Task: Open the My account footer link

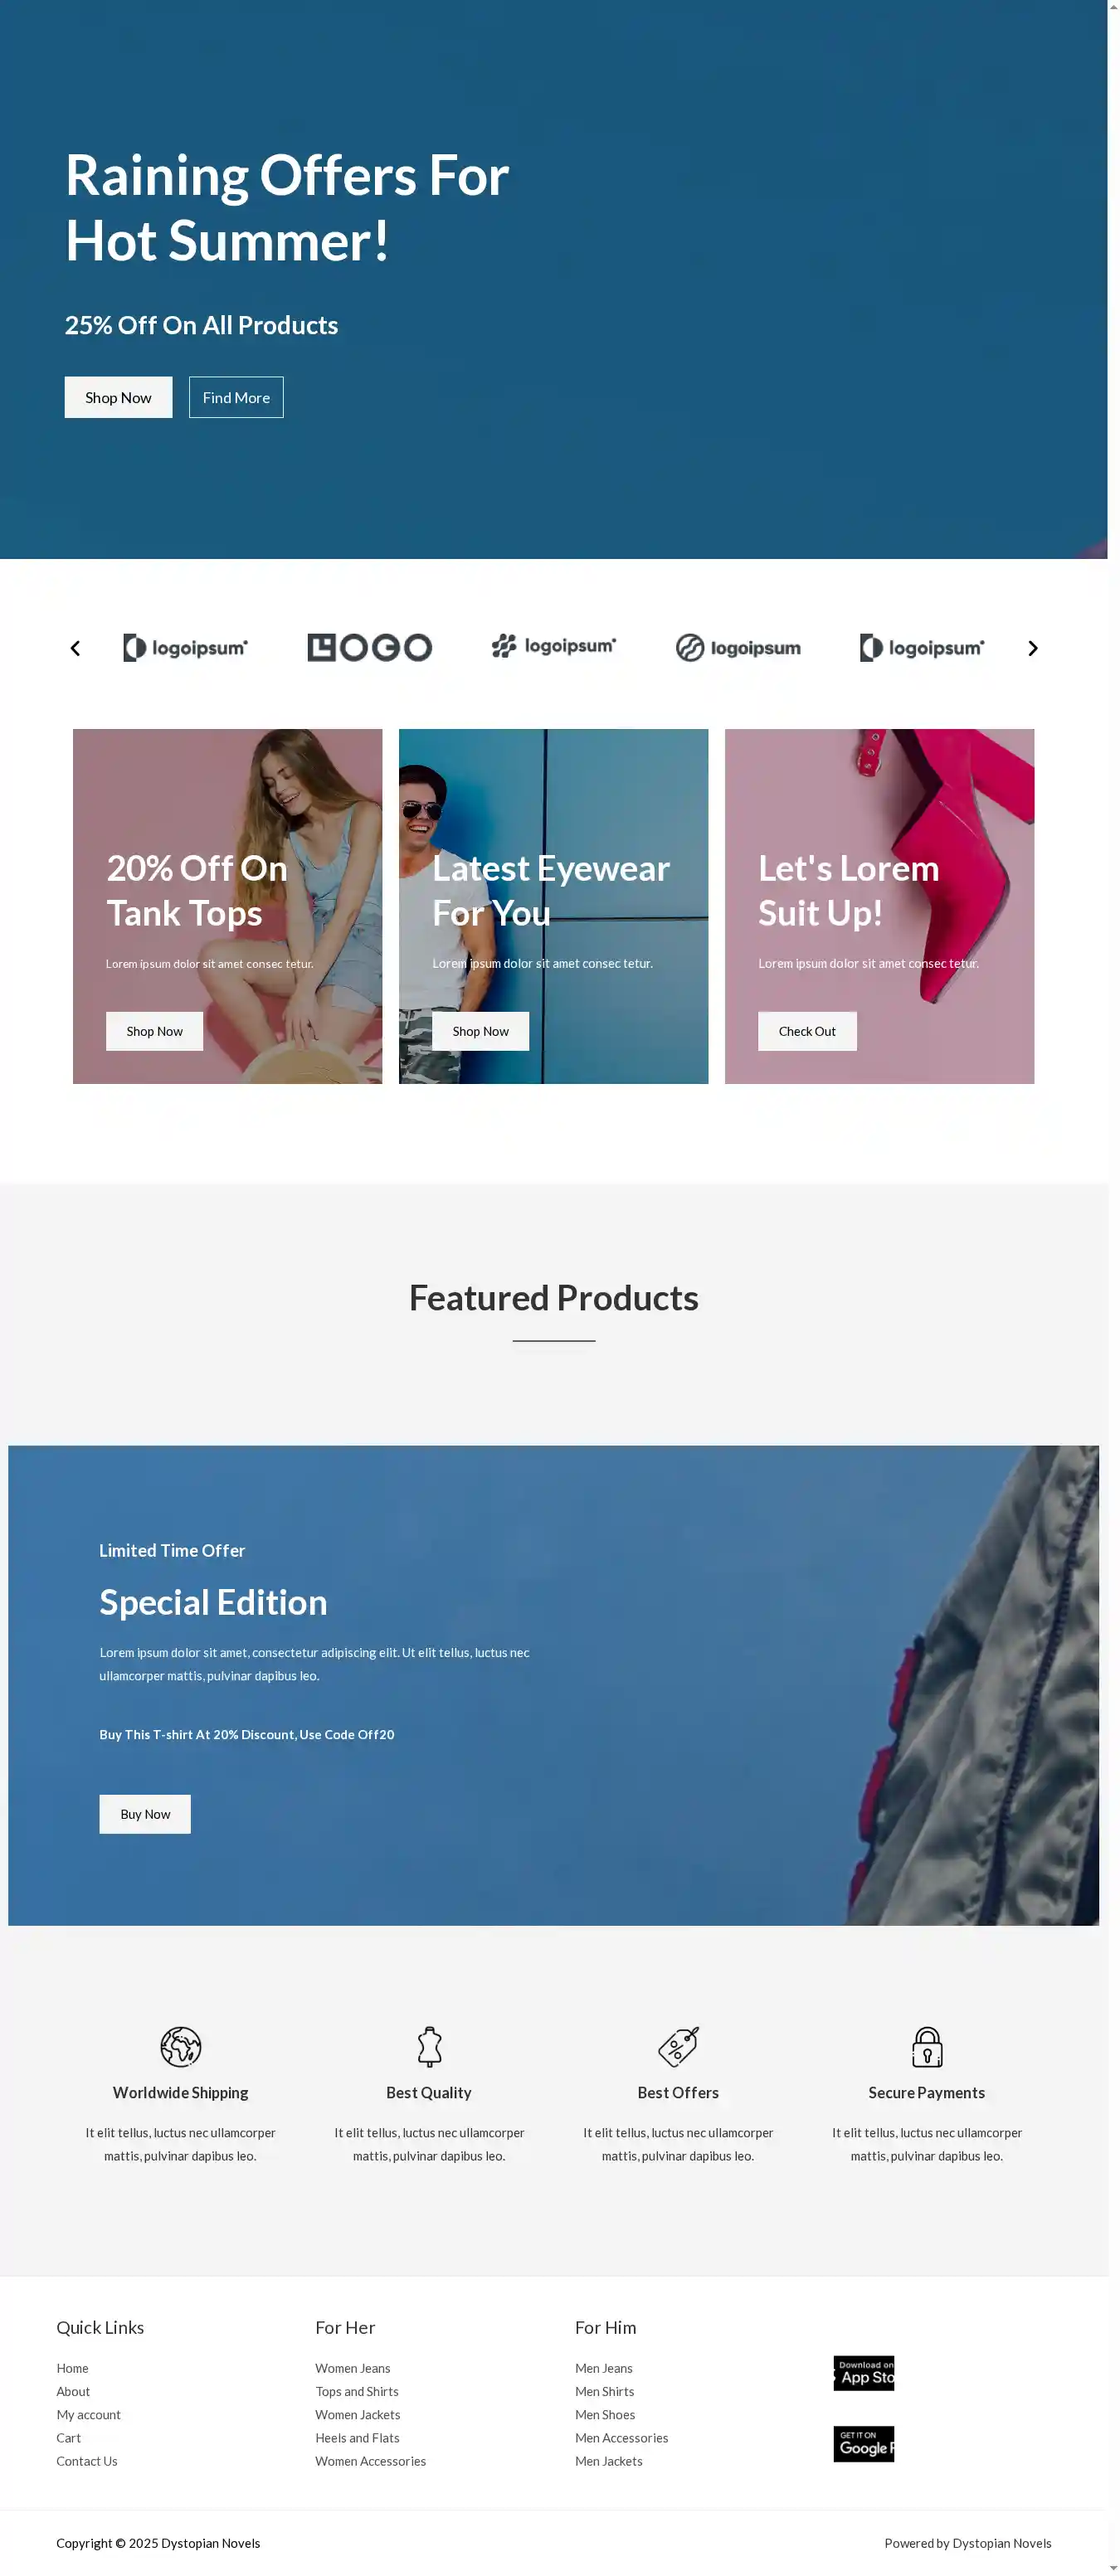Action: (x=88, y=2414)
